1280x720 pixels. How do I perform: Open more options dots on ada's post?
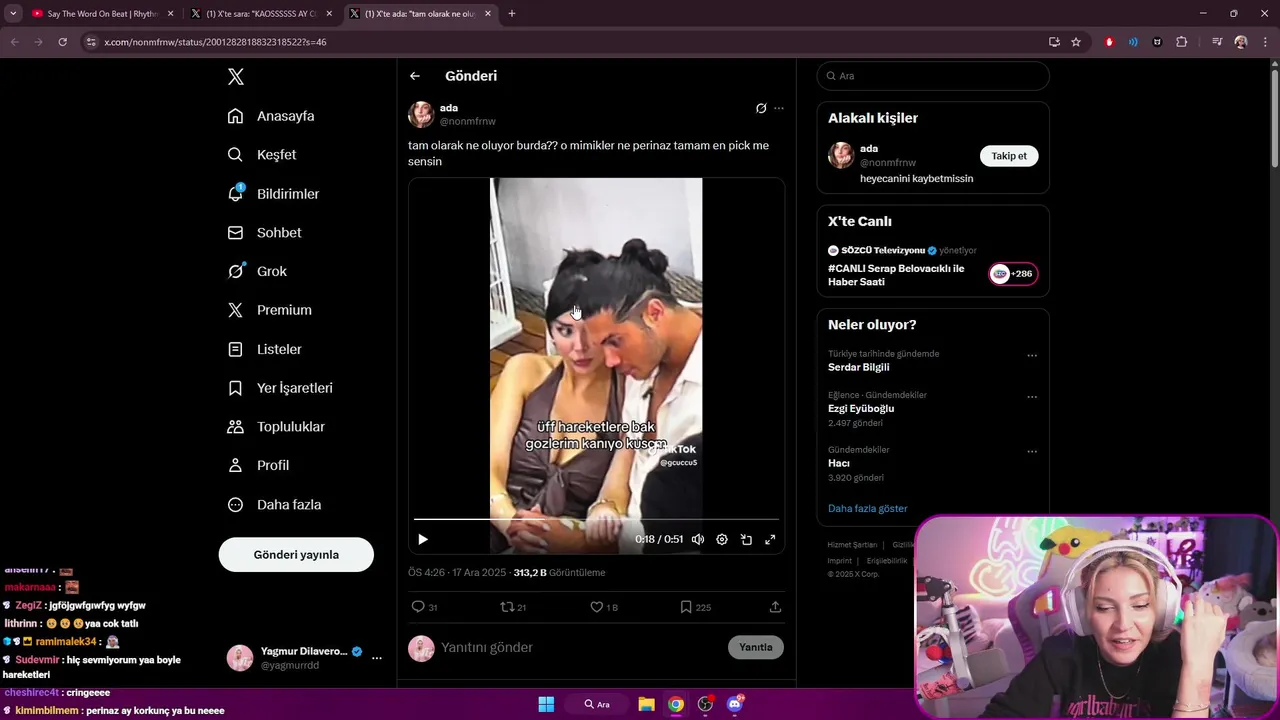[x=779, y=108]
